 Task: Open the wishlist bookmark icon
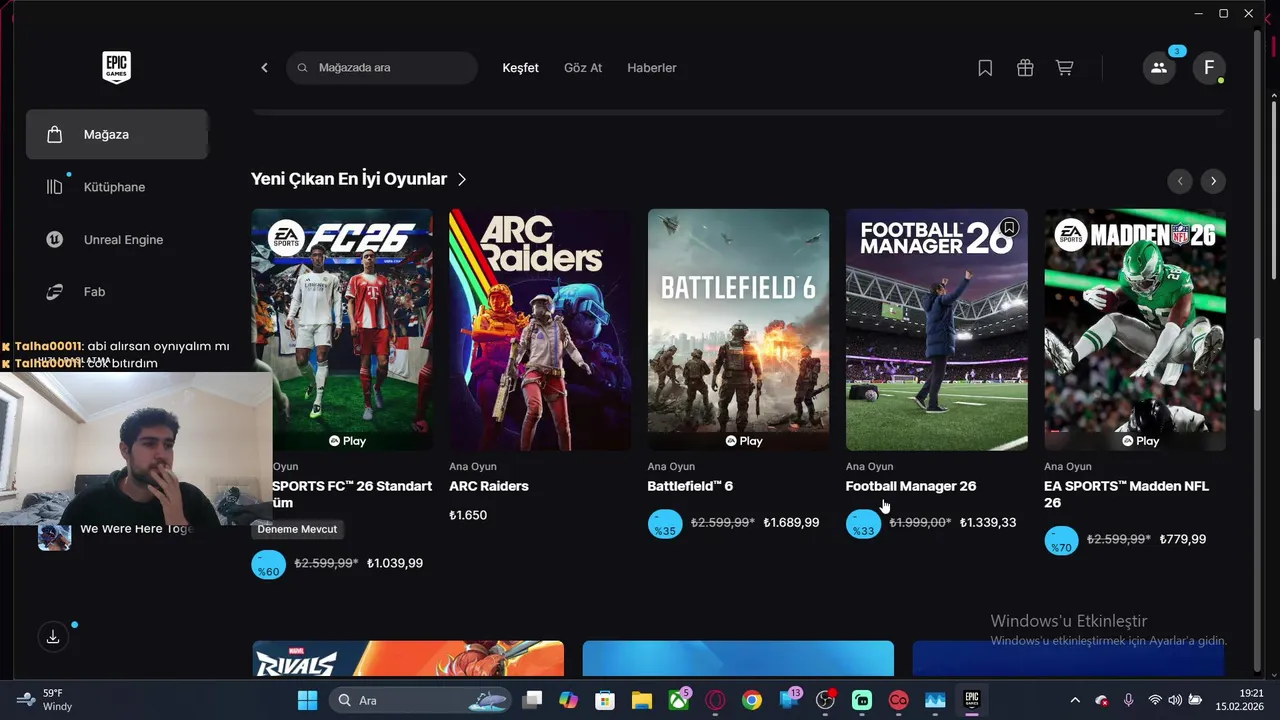point(985,68)
